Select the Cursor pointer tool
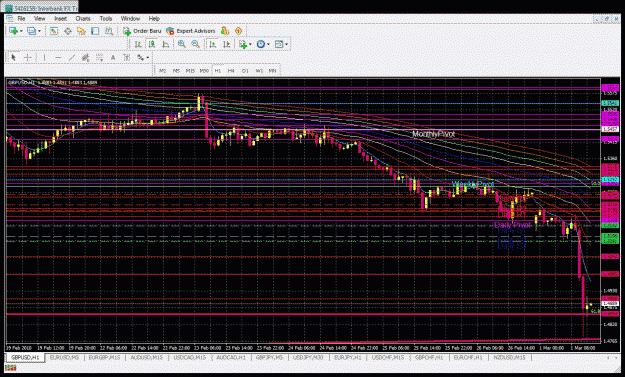 14,58
